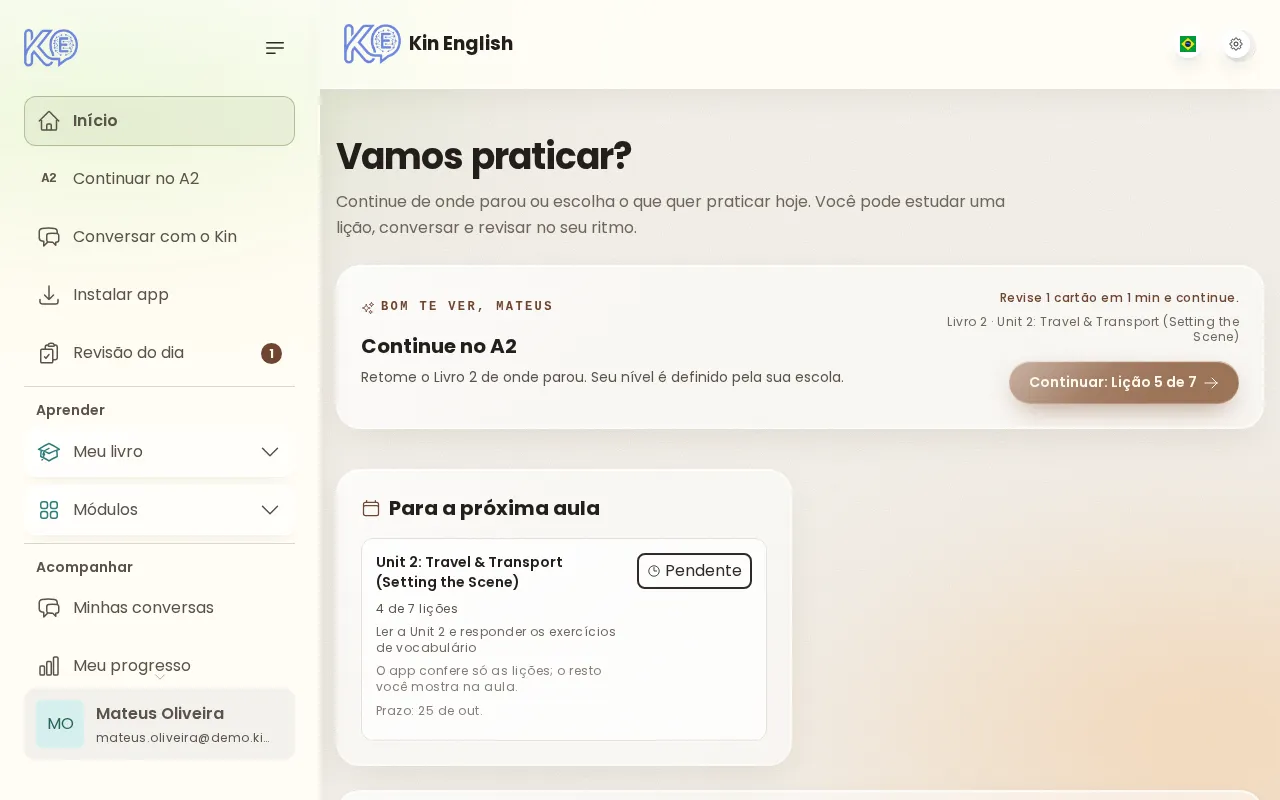Click the chat icon for Minhas conversas

[49, 608]
